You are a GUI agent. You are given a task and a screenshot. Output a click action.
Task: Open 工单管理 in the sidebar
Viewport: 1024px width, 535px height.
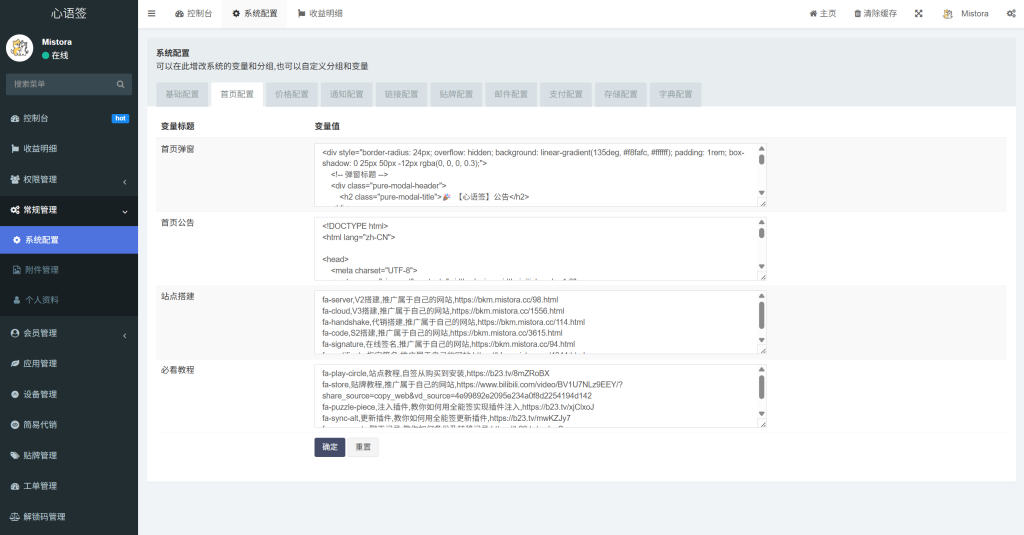click(x=69, y=486)
